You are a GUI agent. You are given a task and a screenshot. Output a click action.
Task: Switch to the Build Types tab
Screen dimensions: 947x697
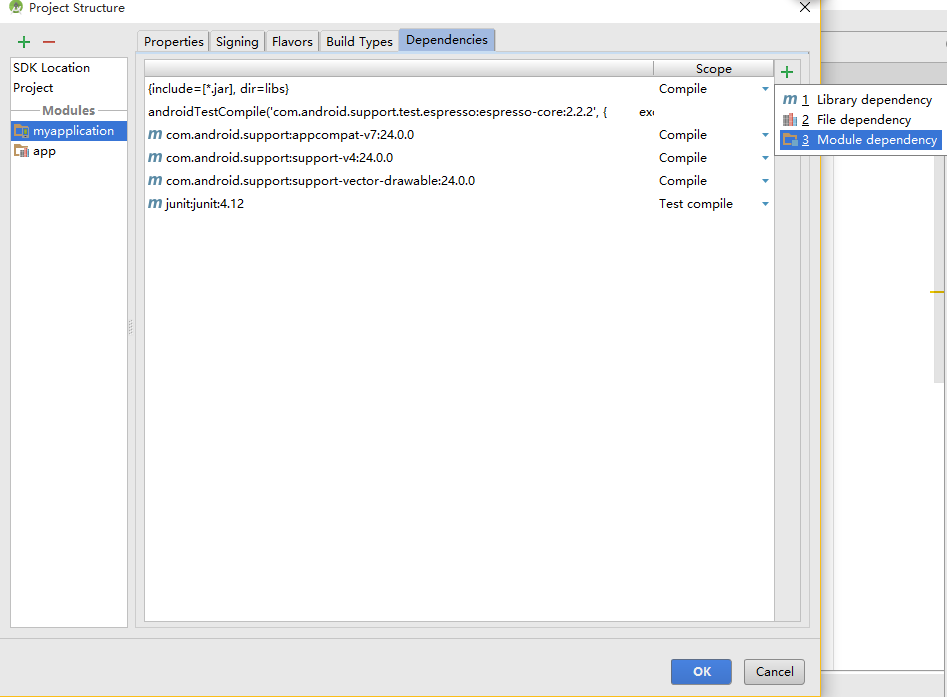pos(359,41)
